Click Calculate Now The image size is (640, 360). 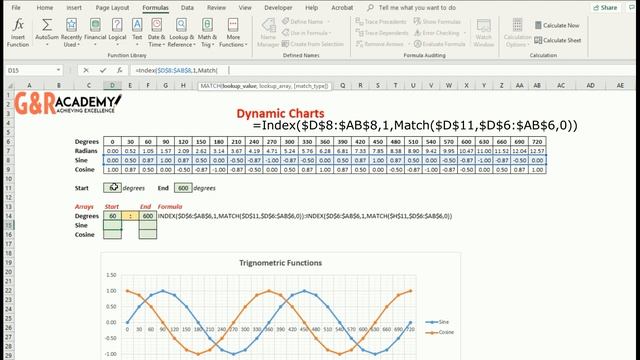pyautogui.click(x=557, y=25)
